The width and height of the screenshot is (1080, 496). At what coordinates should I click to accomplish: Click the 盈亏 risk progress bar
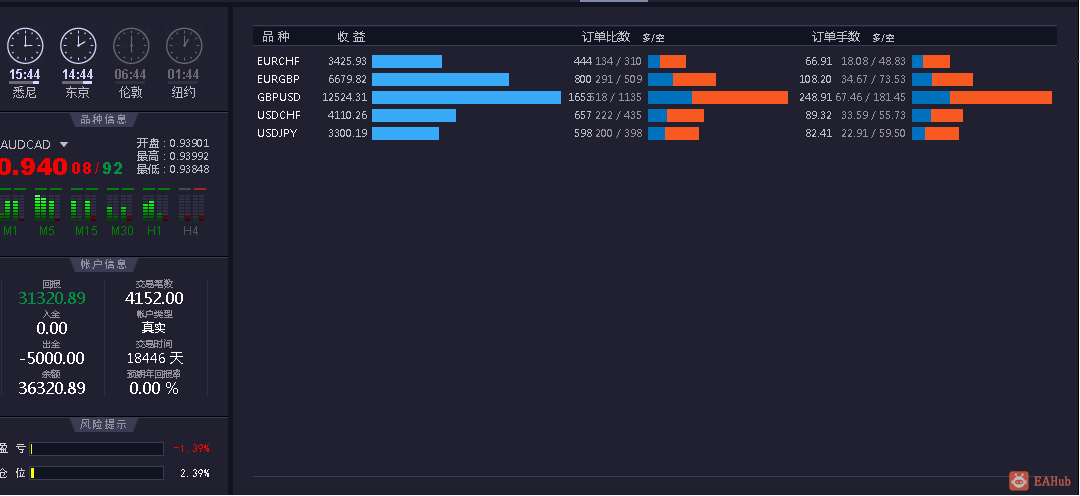pyautogui.click(x=97, y=449)
